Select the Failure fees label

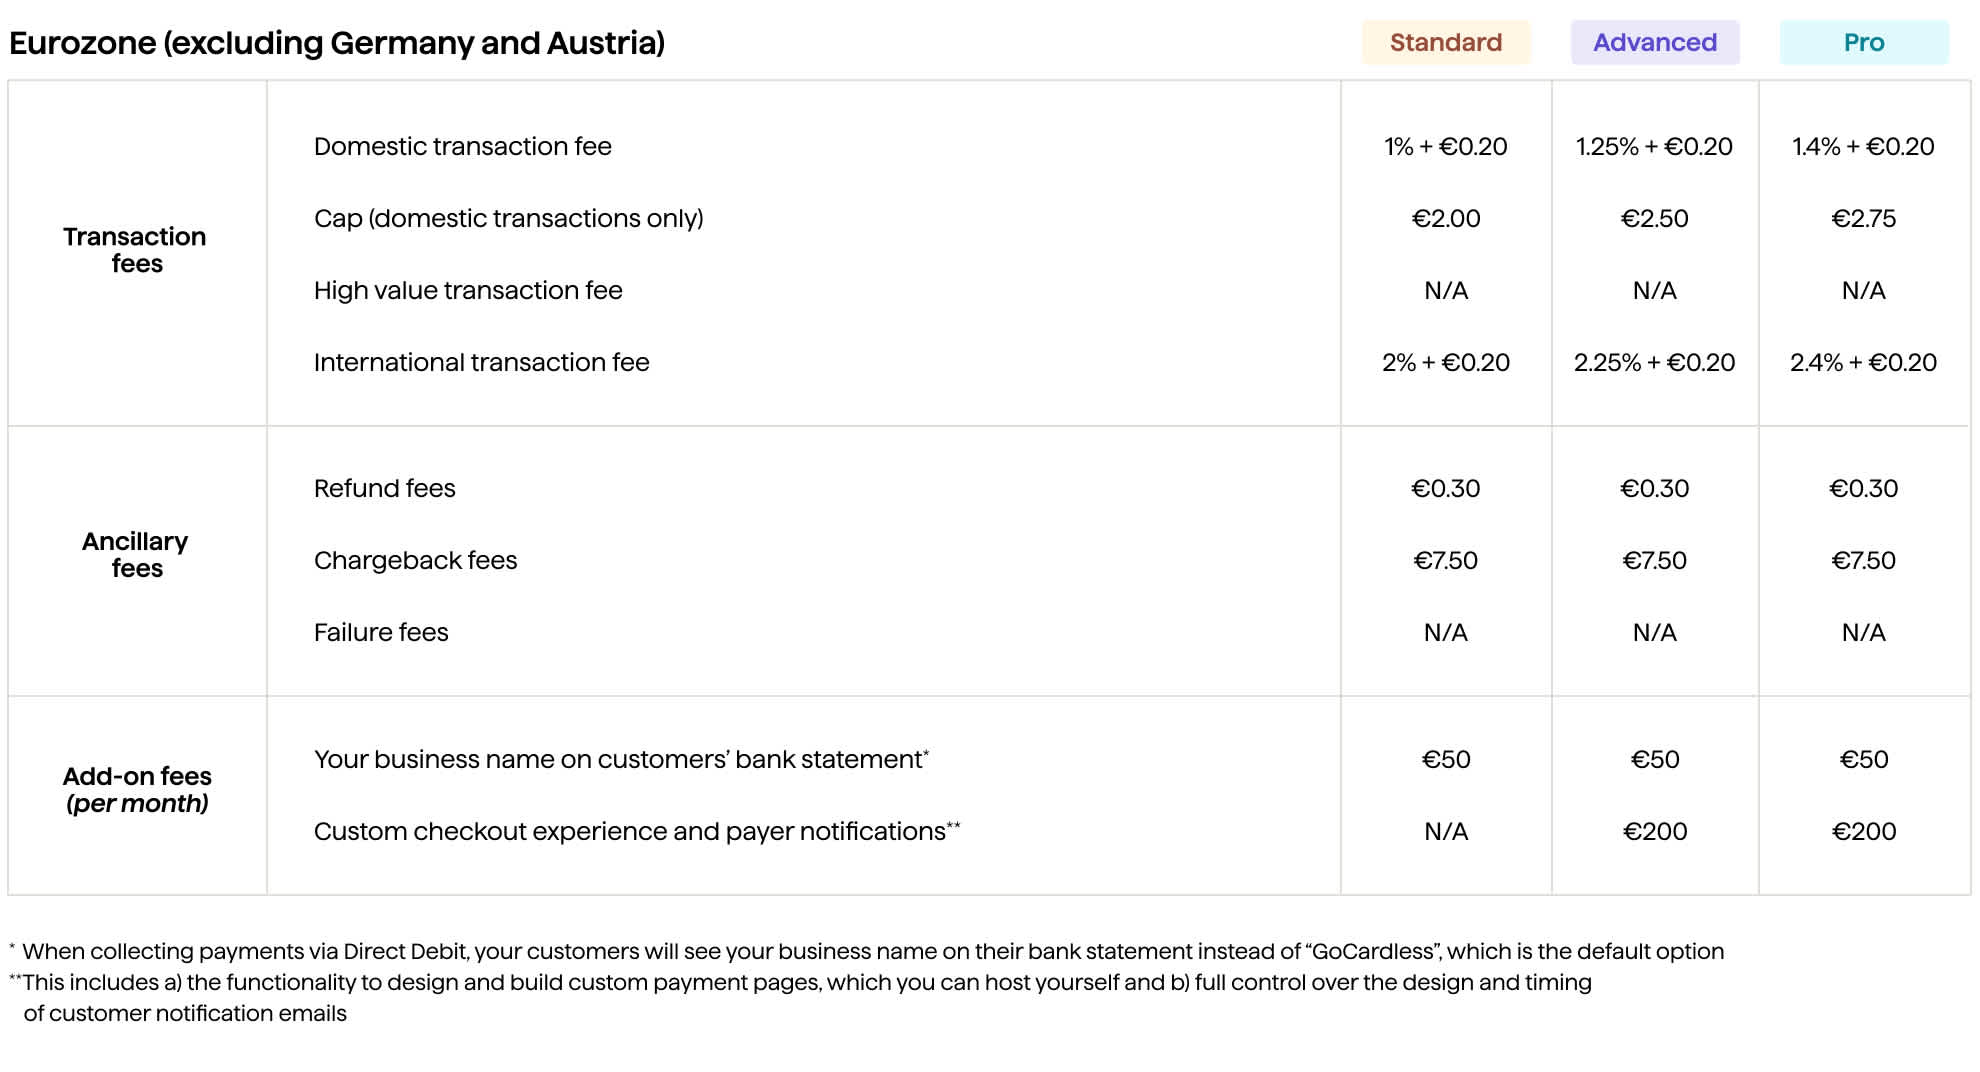coord(381,632)
